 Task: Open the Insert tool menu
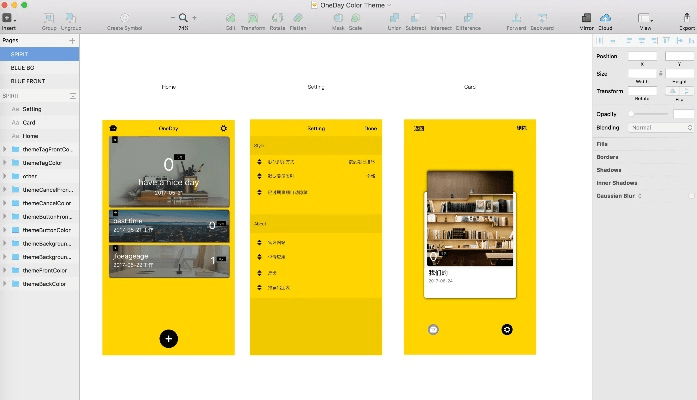[9, 19]
